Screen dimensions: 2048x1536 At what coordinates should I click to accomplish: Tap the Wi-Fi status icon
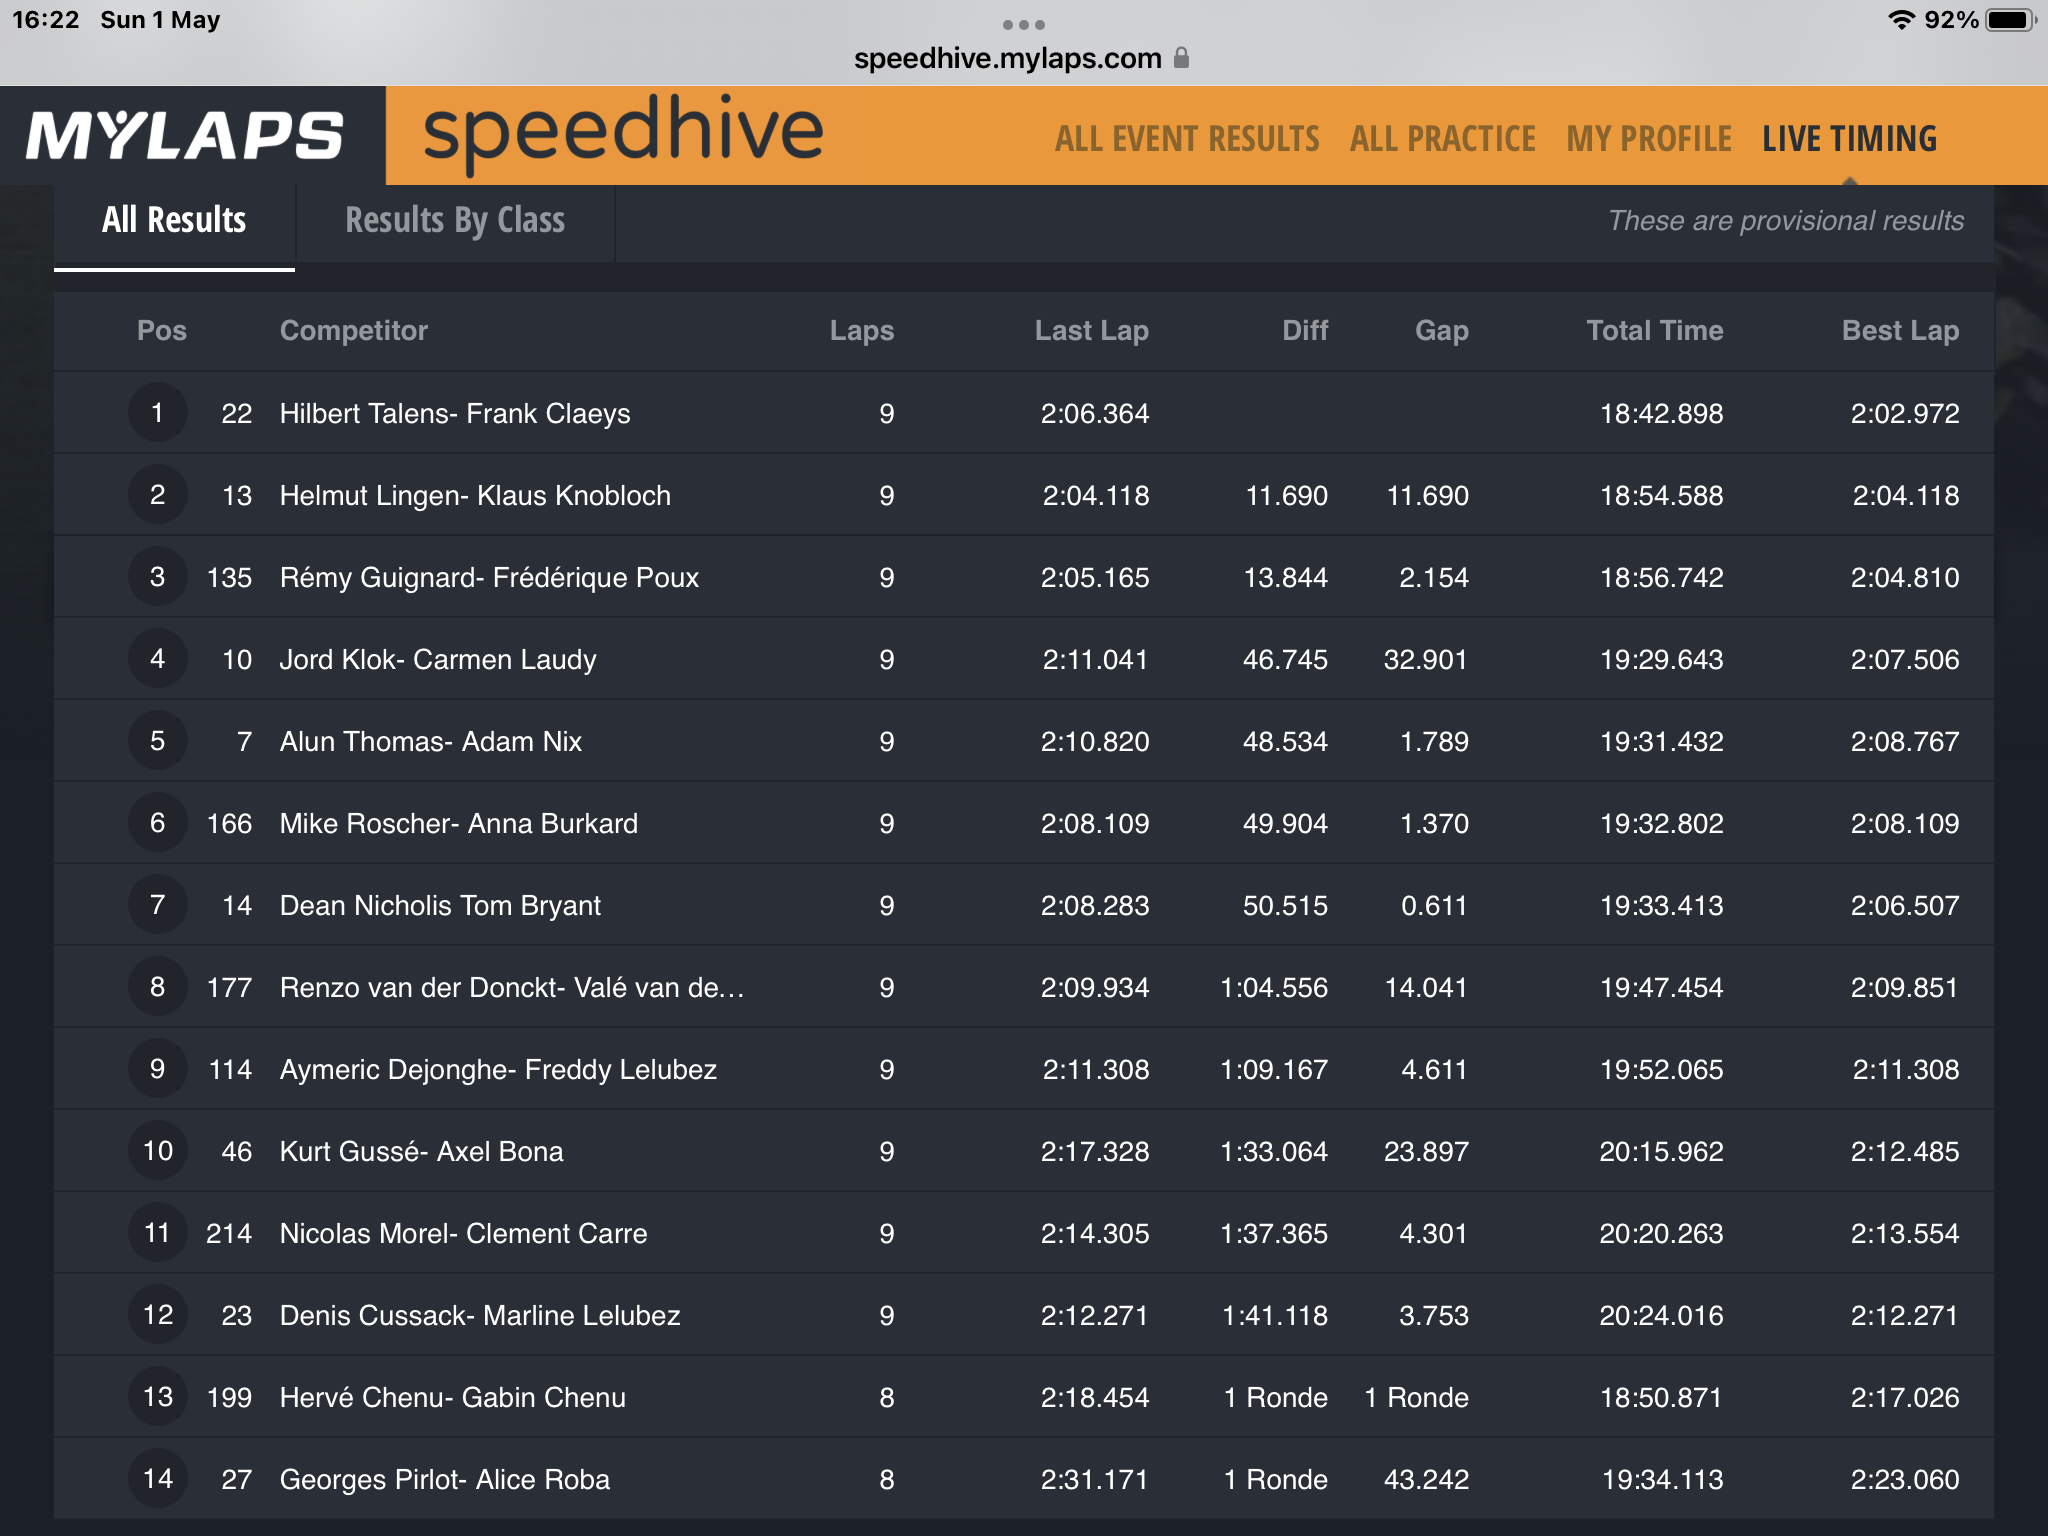click(1900, 20)
